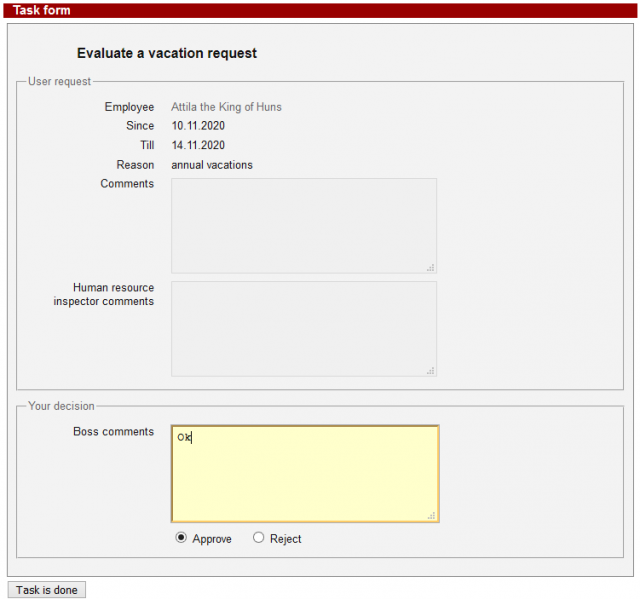Click the Your decision group legend
The height and width of the screenshot is (599, 640).
click(61, 406)
